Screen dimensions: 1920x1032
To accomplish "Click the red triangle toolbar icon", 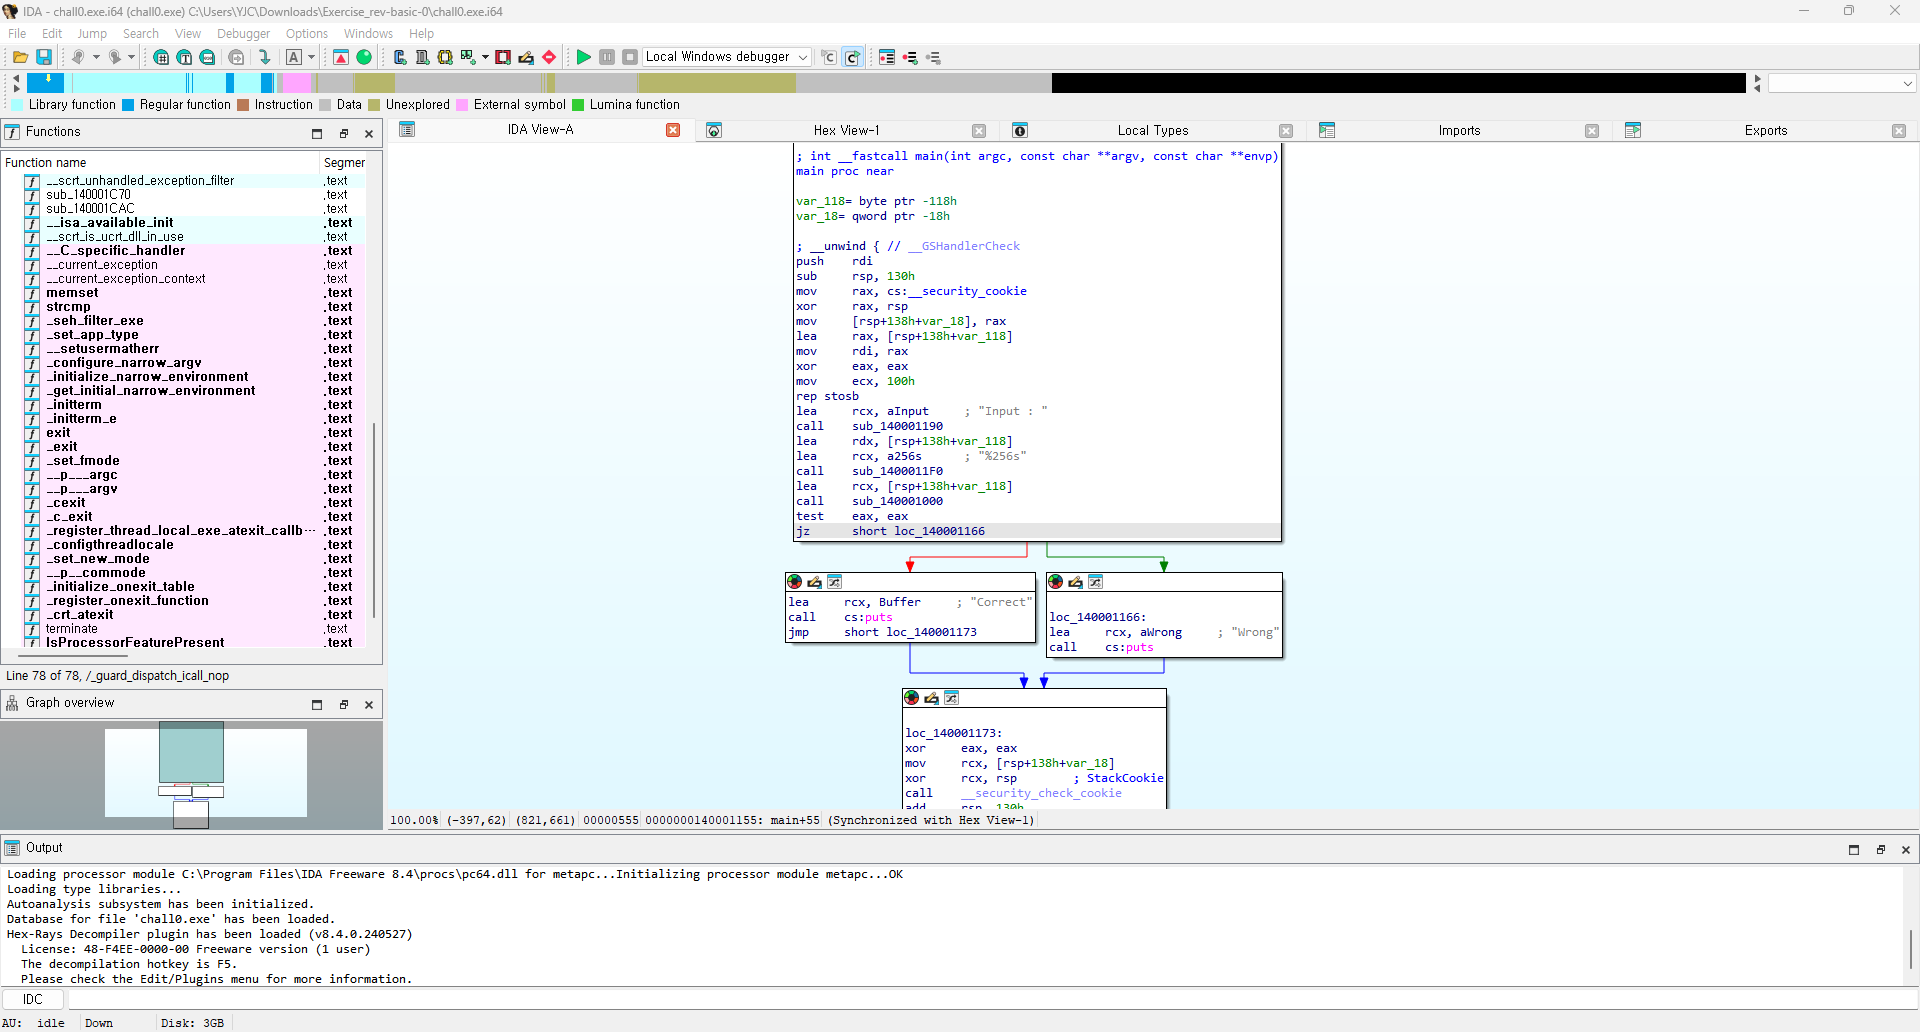I will pos(341,57).
